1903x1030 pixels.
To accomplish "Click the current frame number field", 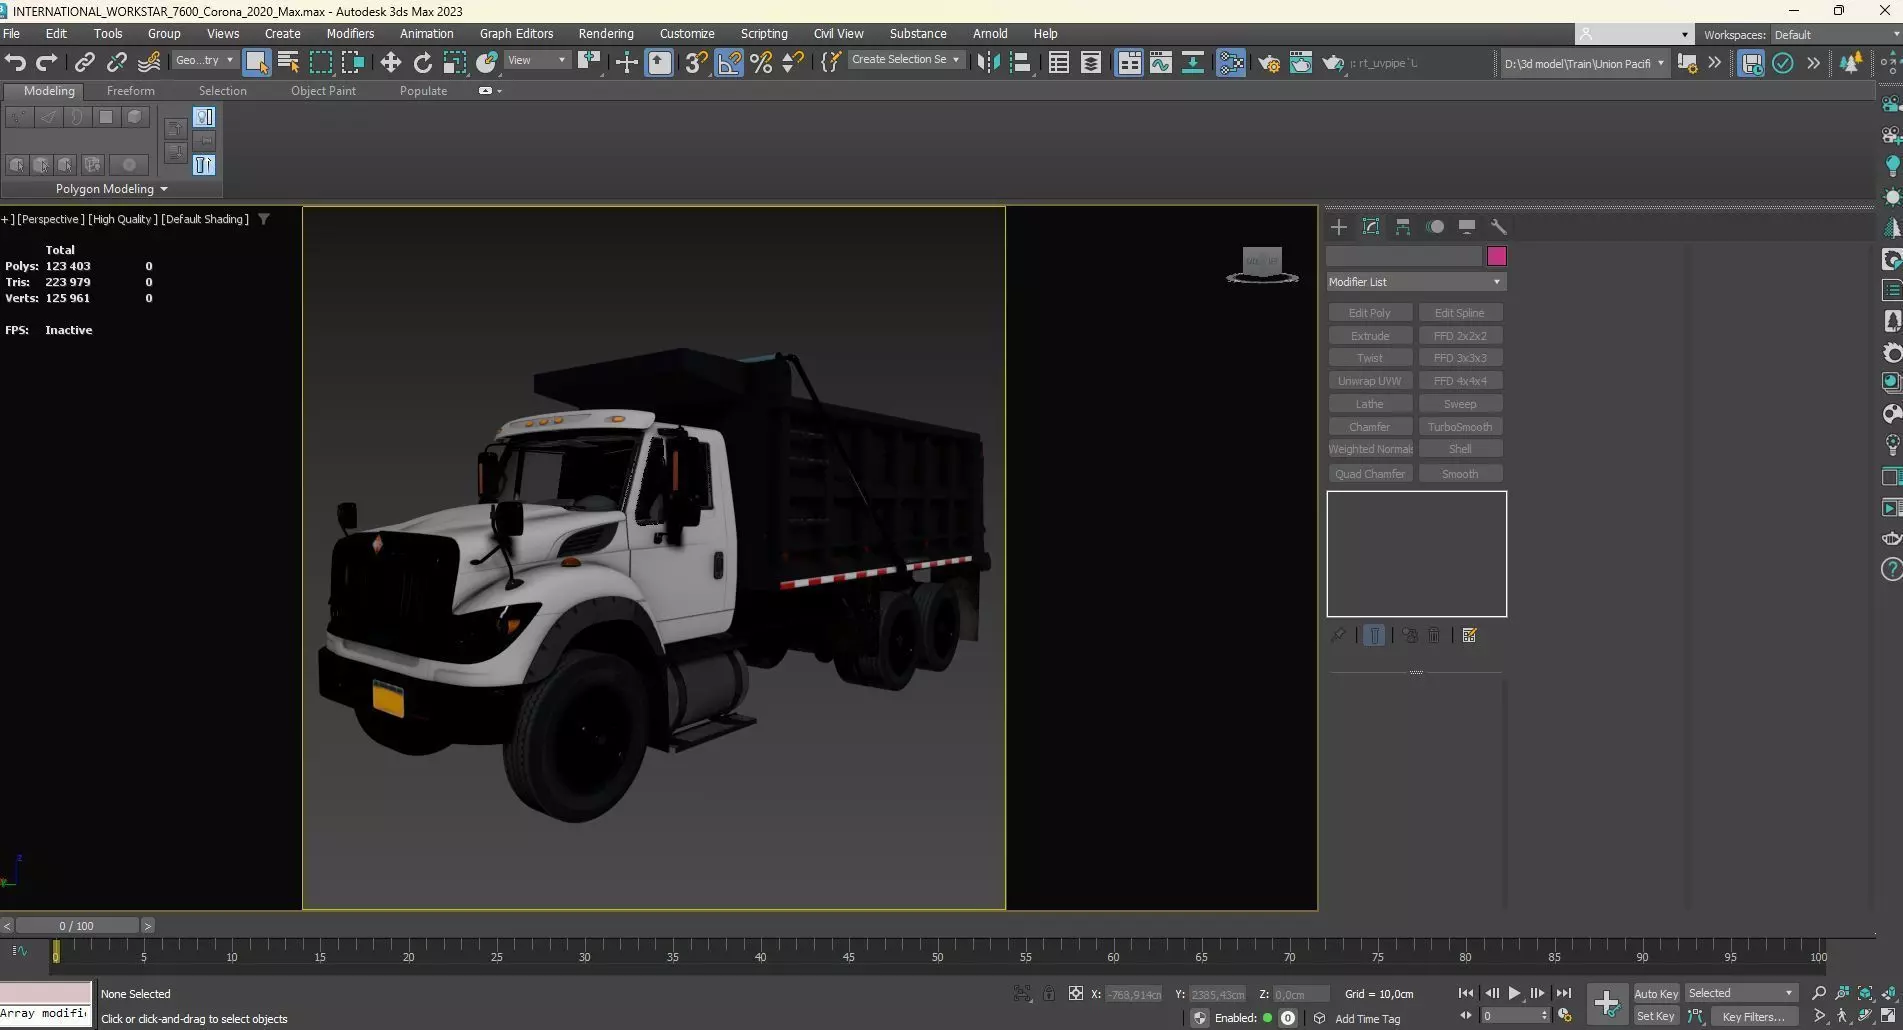I will [x=1515, y=1016].
